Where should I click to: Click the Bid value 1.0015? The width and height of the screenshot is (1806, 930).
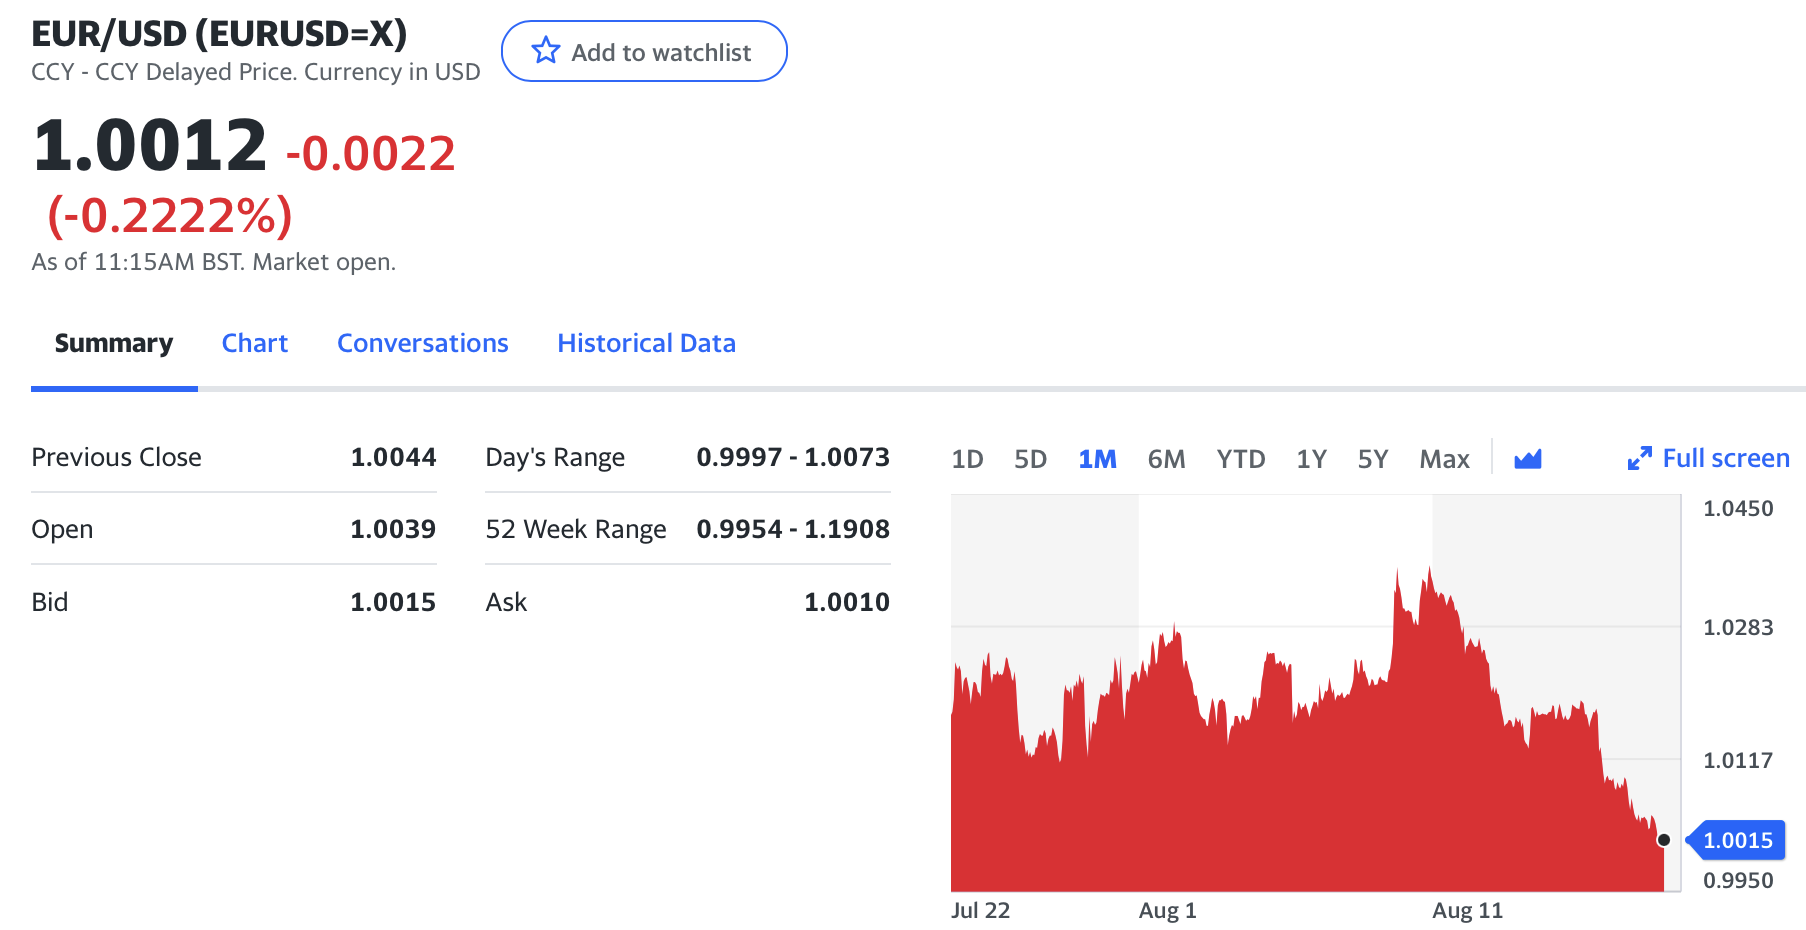(393, 602)
